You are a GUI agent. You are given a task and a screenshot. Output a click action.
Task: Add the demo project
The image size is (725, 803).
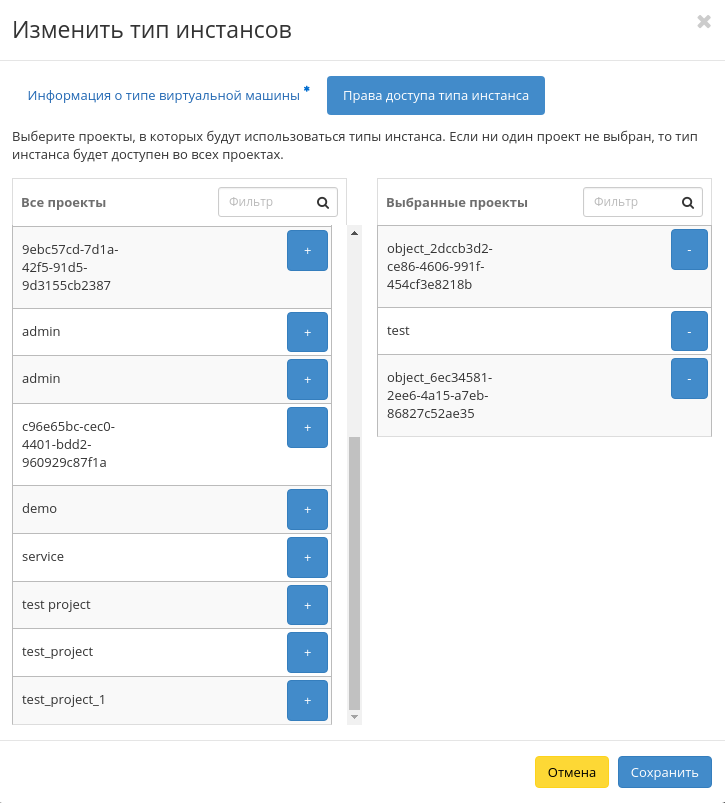(x=307, y=510)
